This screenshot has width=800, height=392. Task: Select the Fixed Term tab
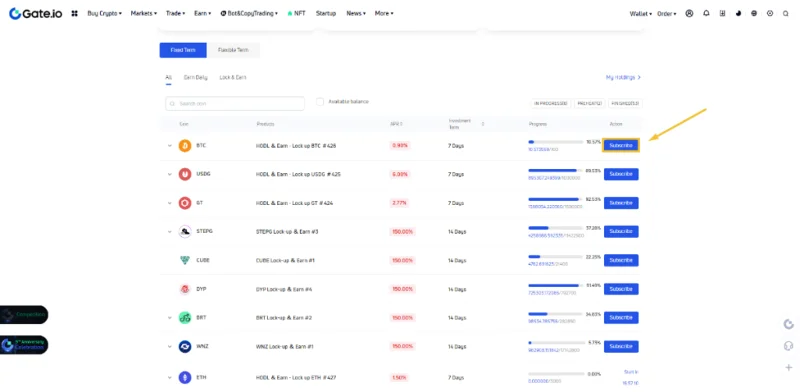point(183,50)
